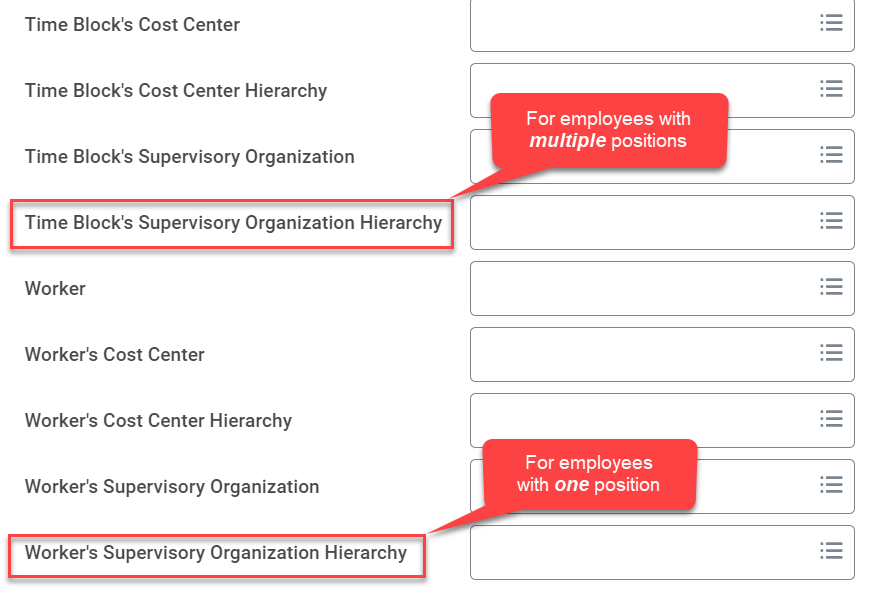This screenshot has width=881, height=597.
Task: Click the Time Block's Supervisory Organization Hierarchy label
Action: 233,223
